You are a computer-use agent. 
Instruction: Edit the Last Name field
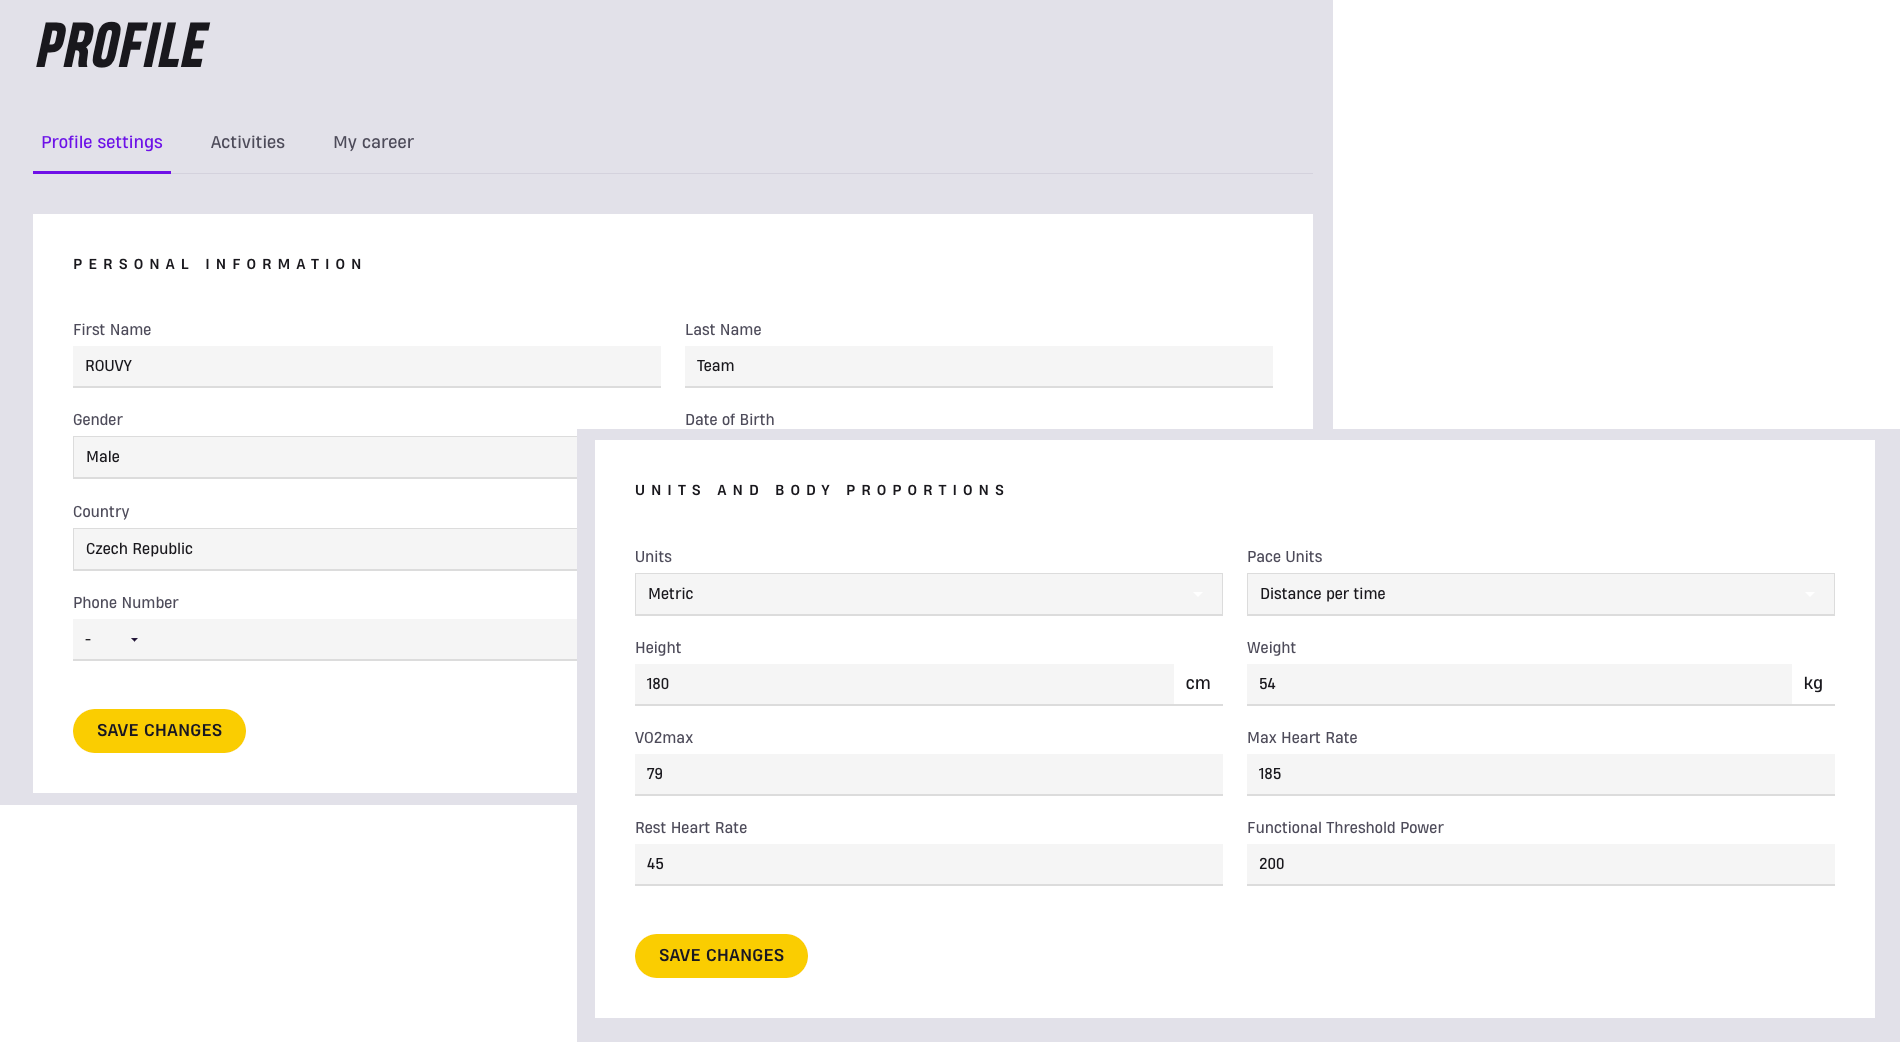pyautogui.click(x=977, y=366)
